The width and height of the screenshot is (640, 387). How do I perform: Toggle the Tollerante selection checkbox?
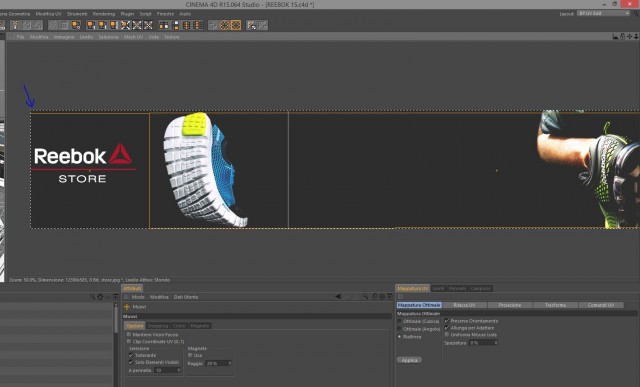click(x=131, y=355)
